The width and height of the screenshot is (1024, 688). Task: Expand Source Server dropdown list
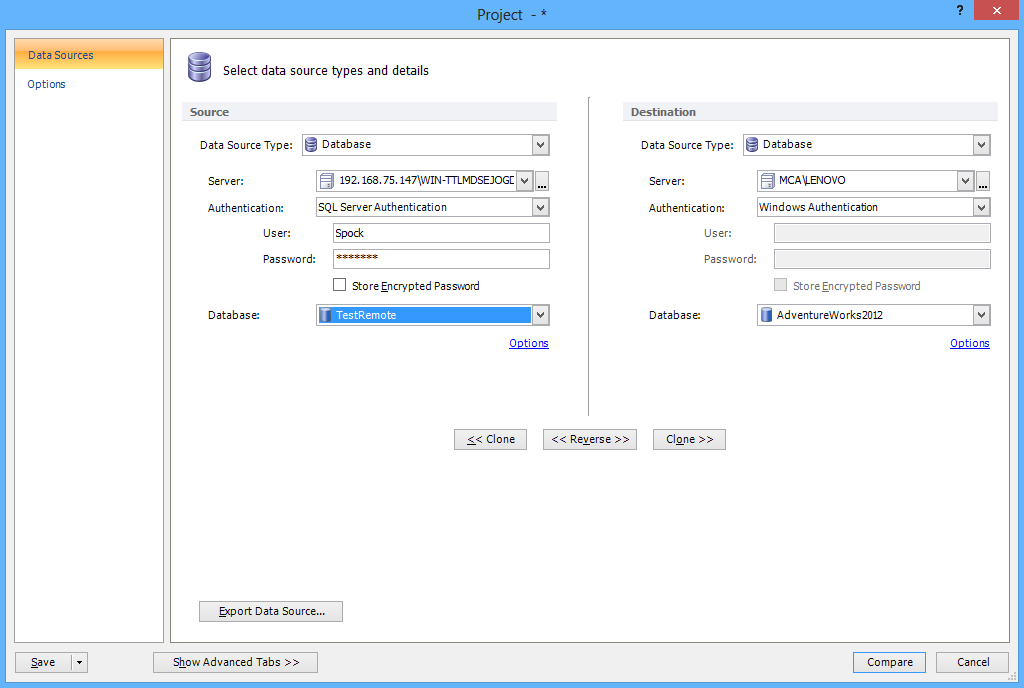click(525, 181)
